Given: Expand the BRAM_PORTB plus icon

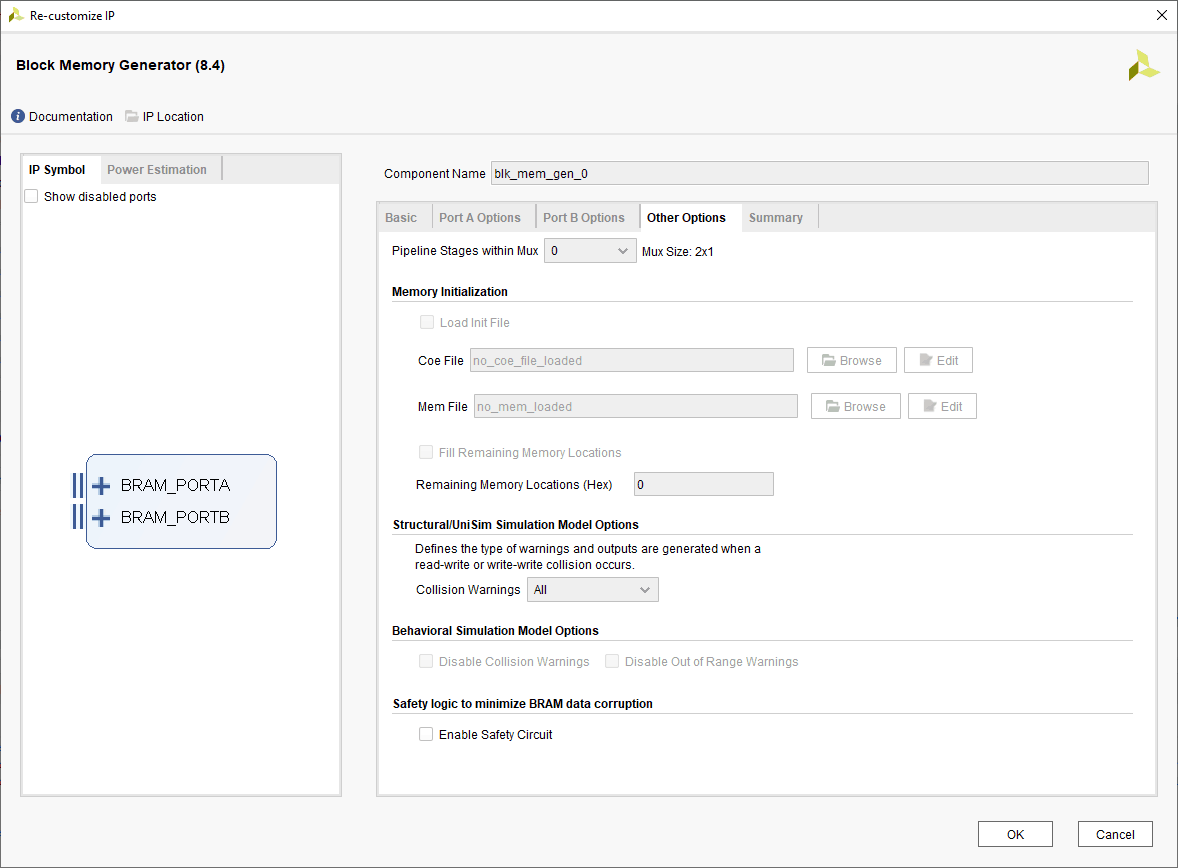Looking at the screenshot, I should click(101, 518).
